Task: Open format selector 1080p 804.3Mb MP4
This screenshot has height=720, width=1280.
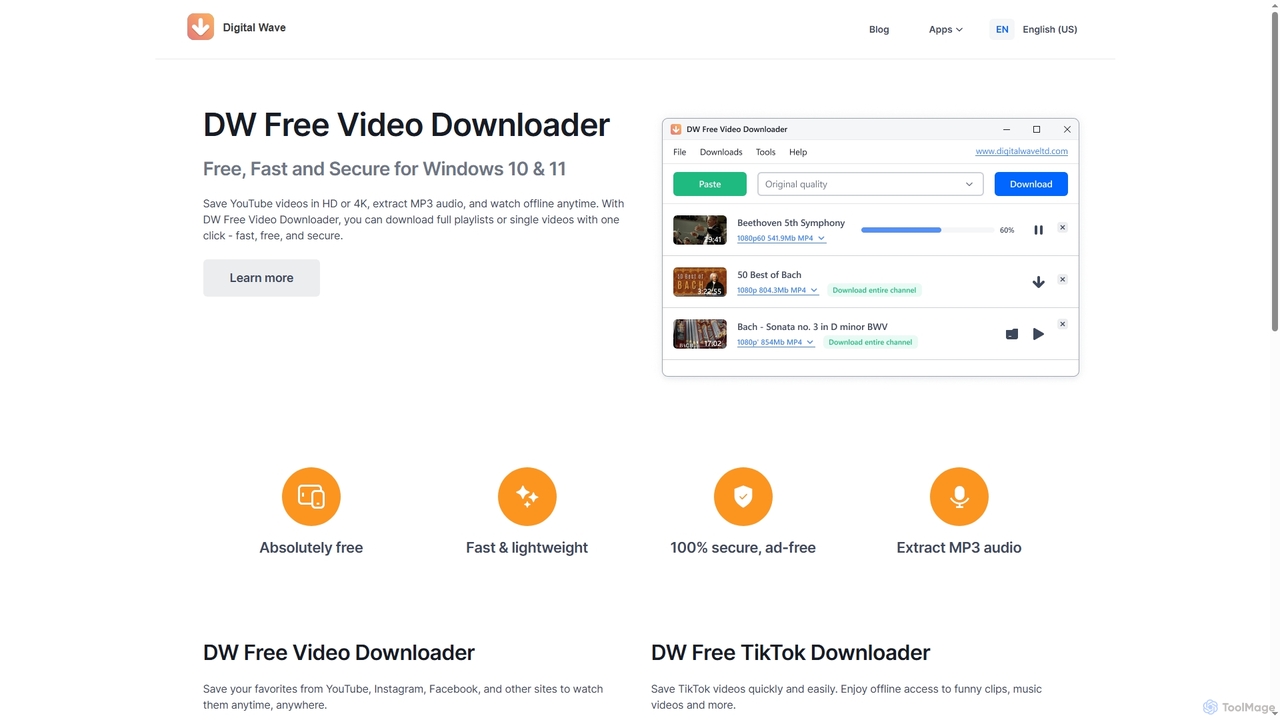Action: click(x=777, y=290)
